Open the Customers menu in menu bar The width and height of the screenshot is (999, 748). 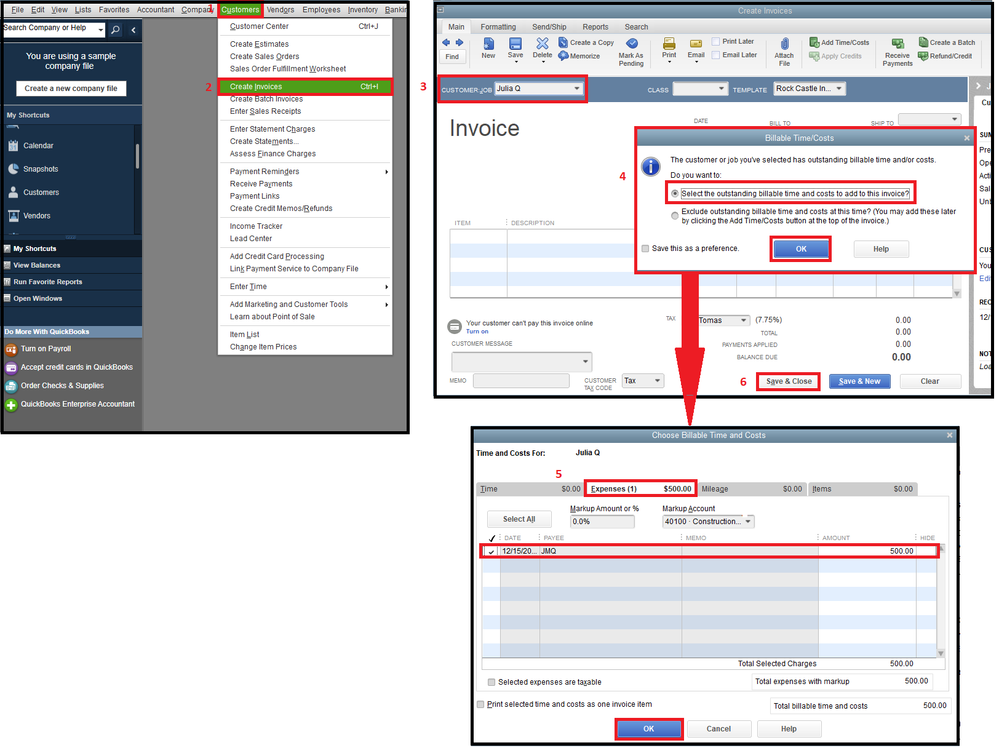(240, 10)
